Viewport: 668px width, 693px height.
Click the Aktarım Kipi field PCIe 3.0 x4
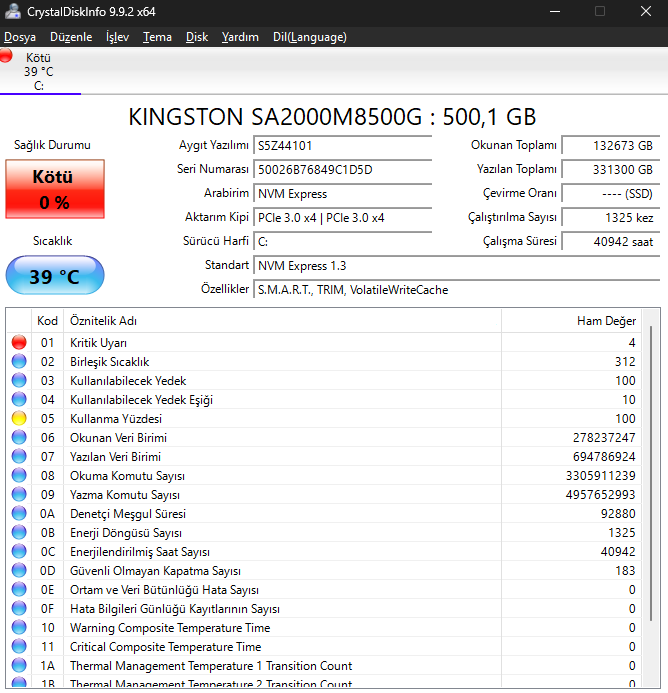(343, 217)
